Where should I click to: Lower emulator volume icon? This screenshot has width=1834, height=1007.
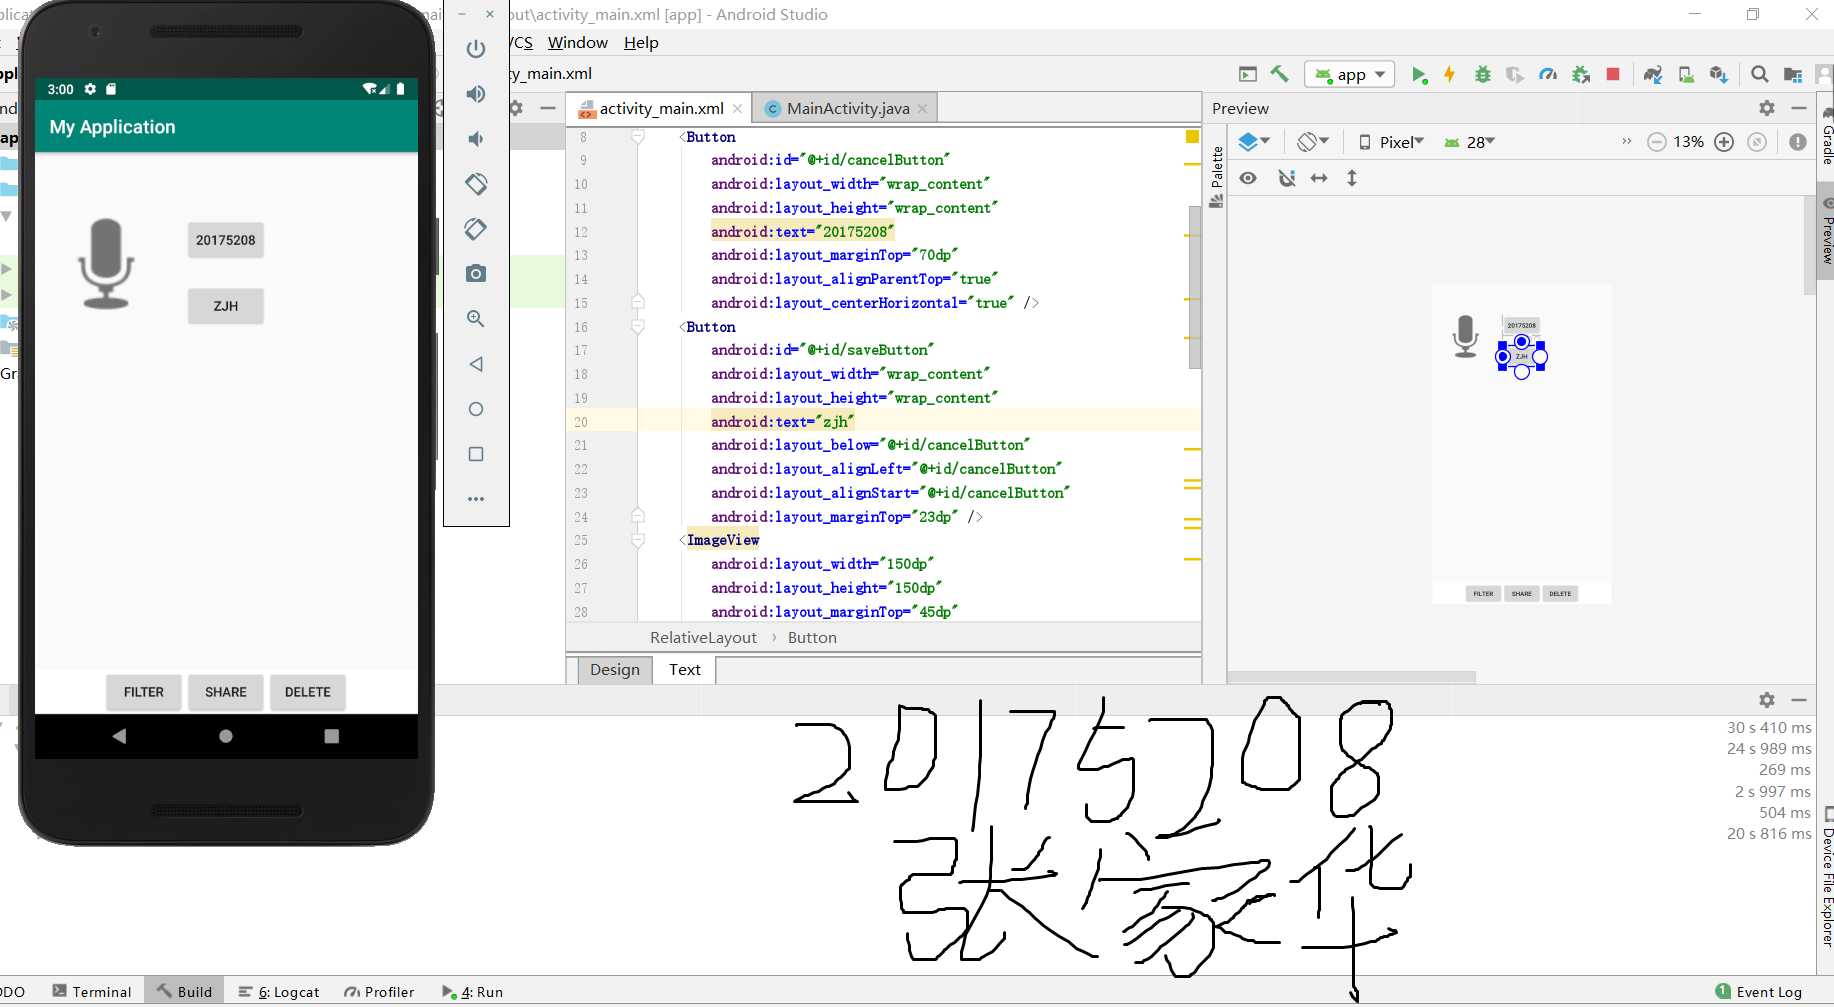[476, 139]
